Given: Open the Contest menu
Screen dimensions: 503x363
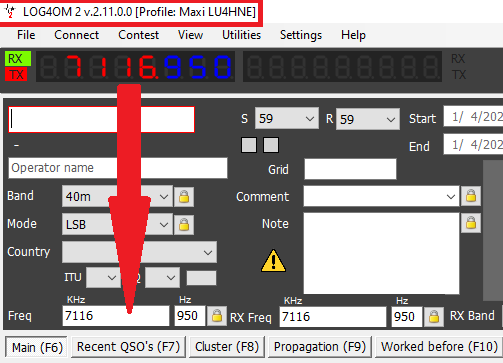Looking at the screenshot, I should point(138,35).
